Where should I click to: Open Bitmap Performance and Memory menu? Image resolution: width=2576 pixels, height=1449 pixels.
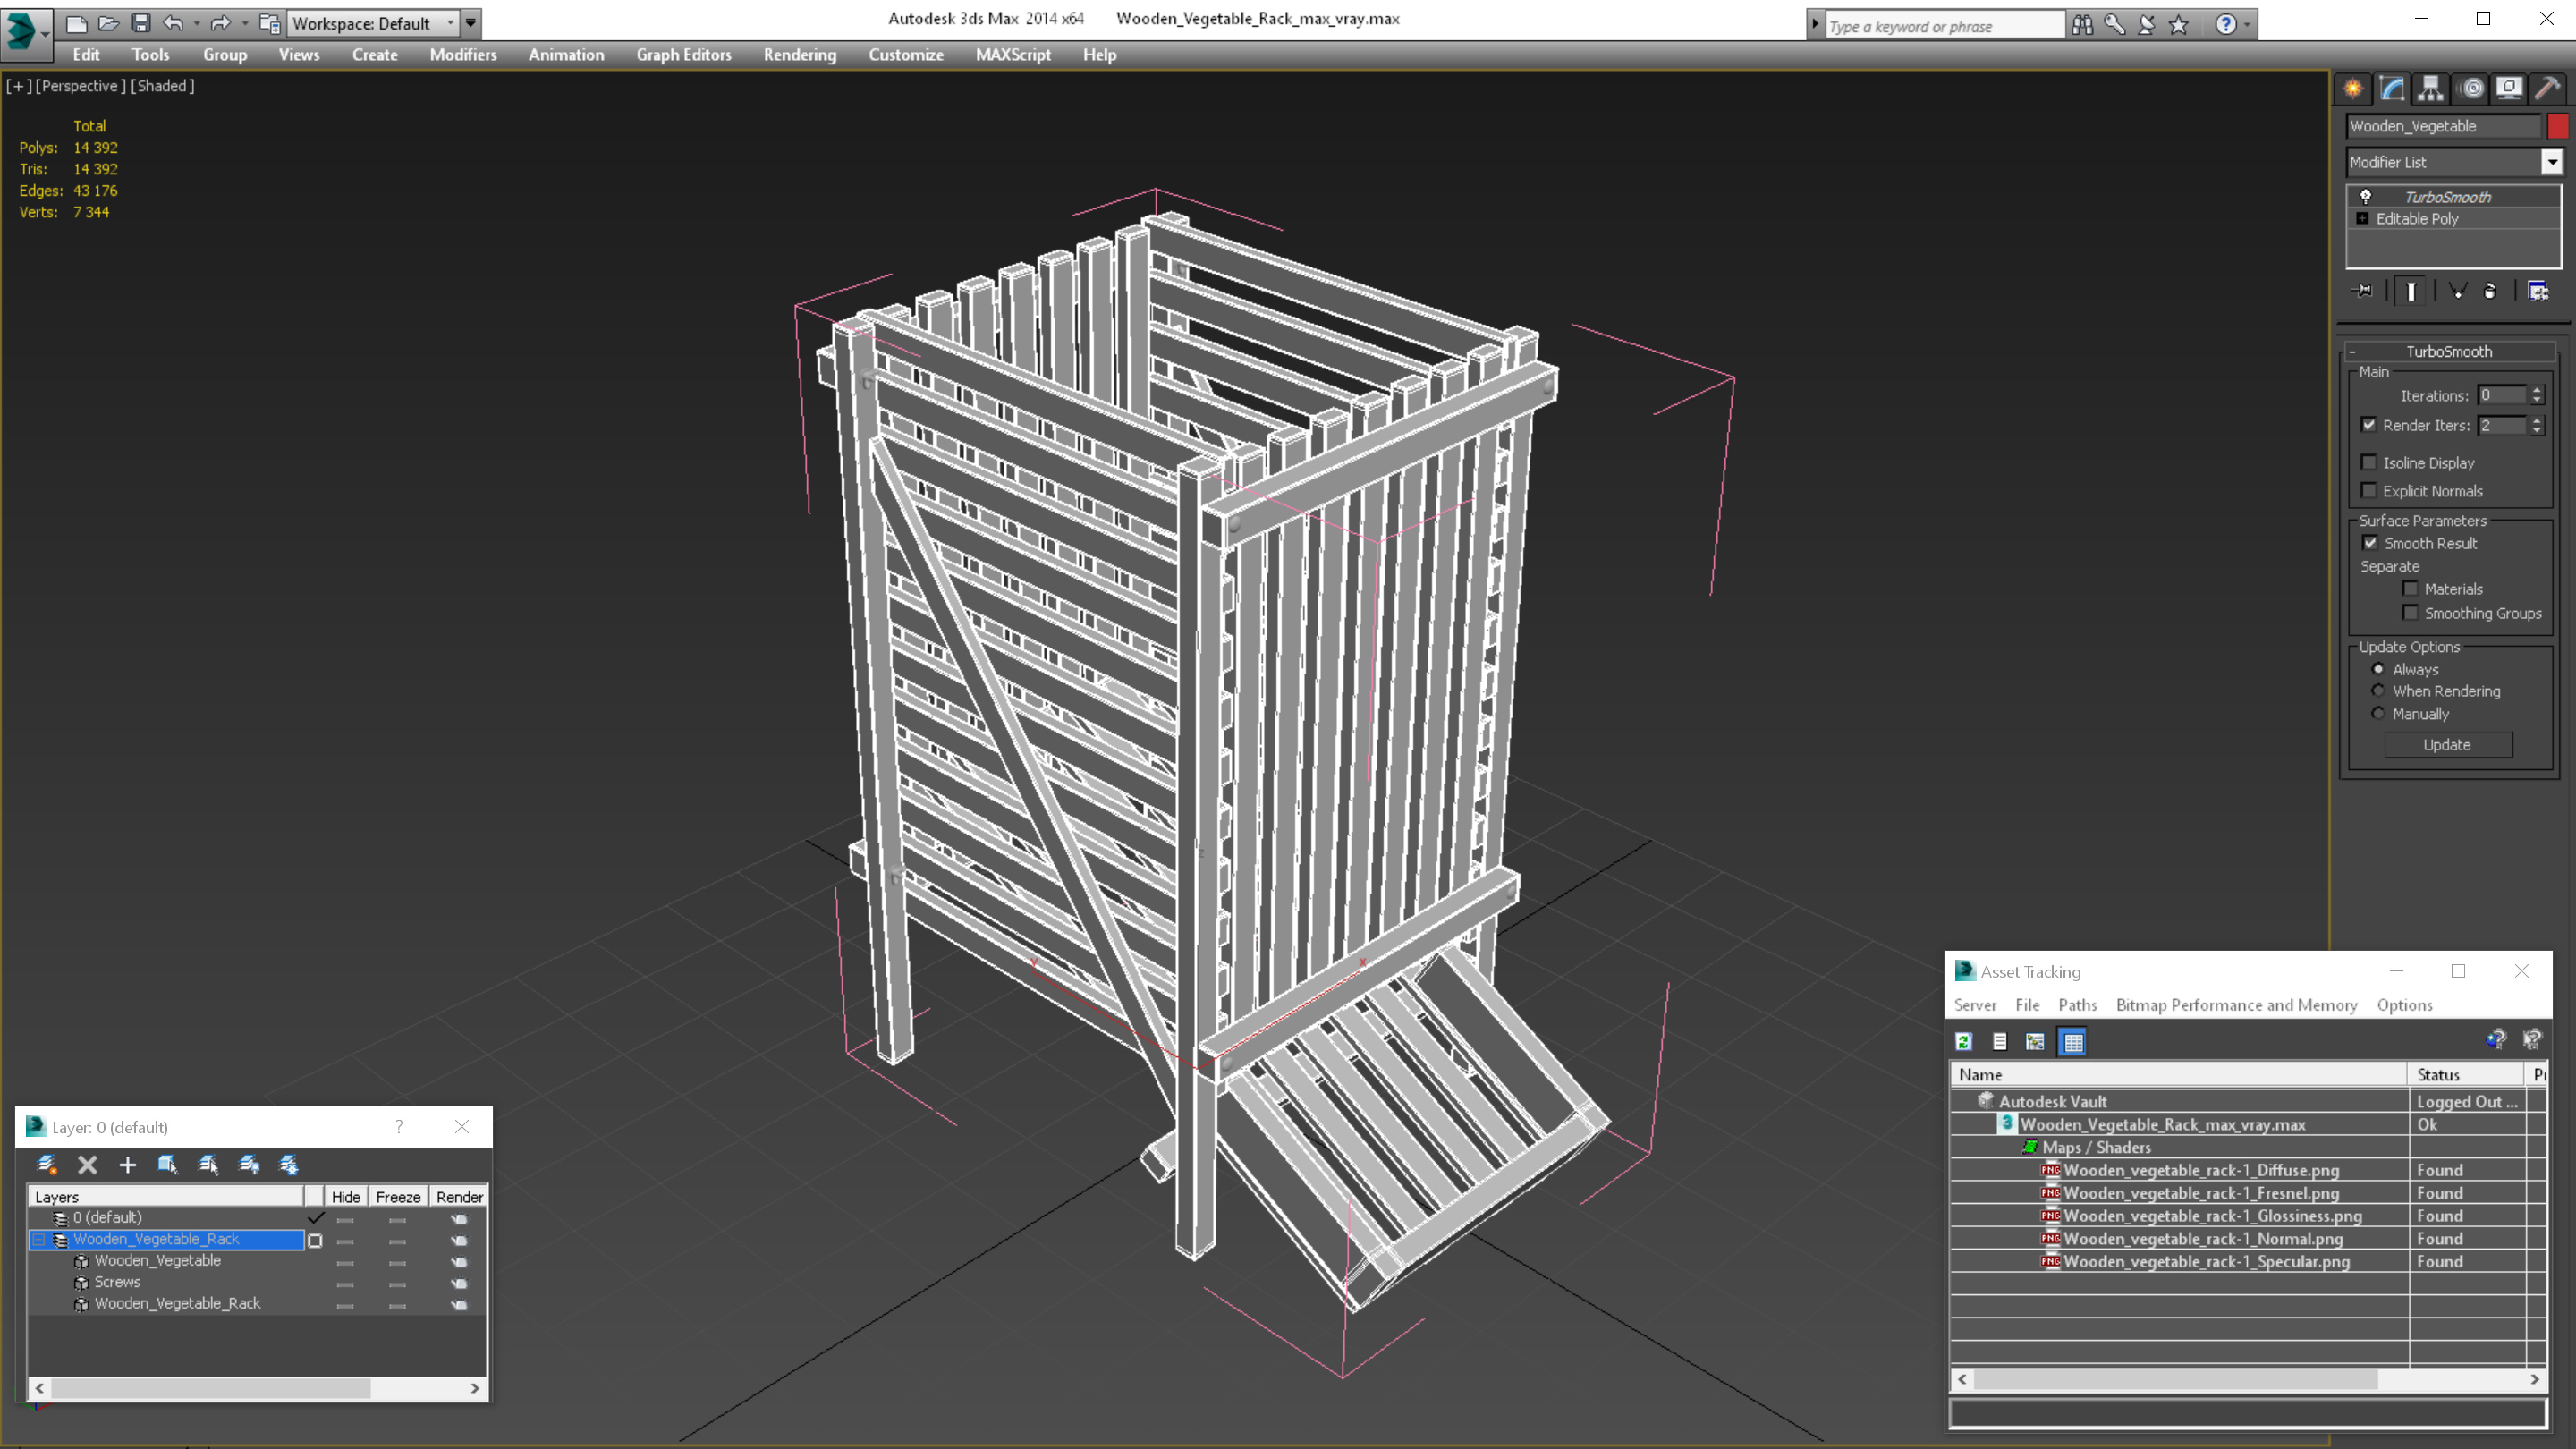coord(2236,1005)
